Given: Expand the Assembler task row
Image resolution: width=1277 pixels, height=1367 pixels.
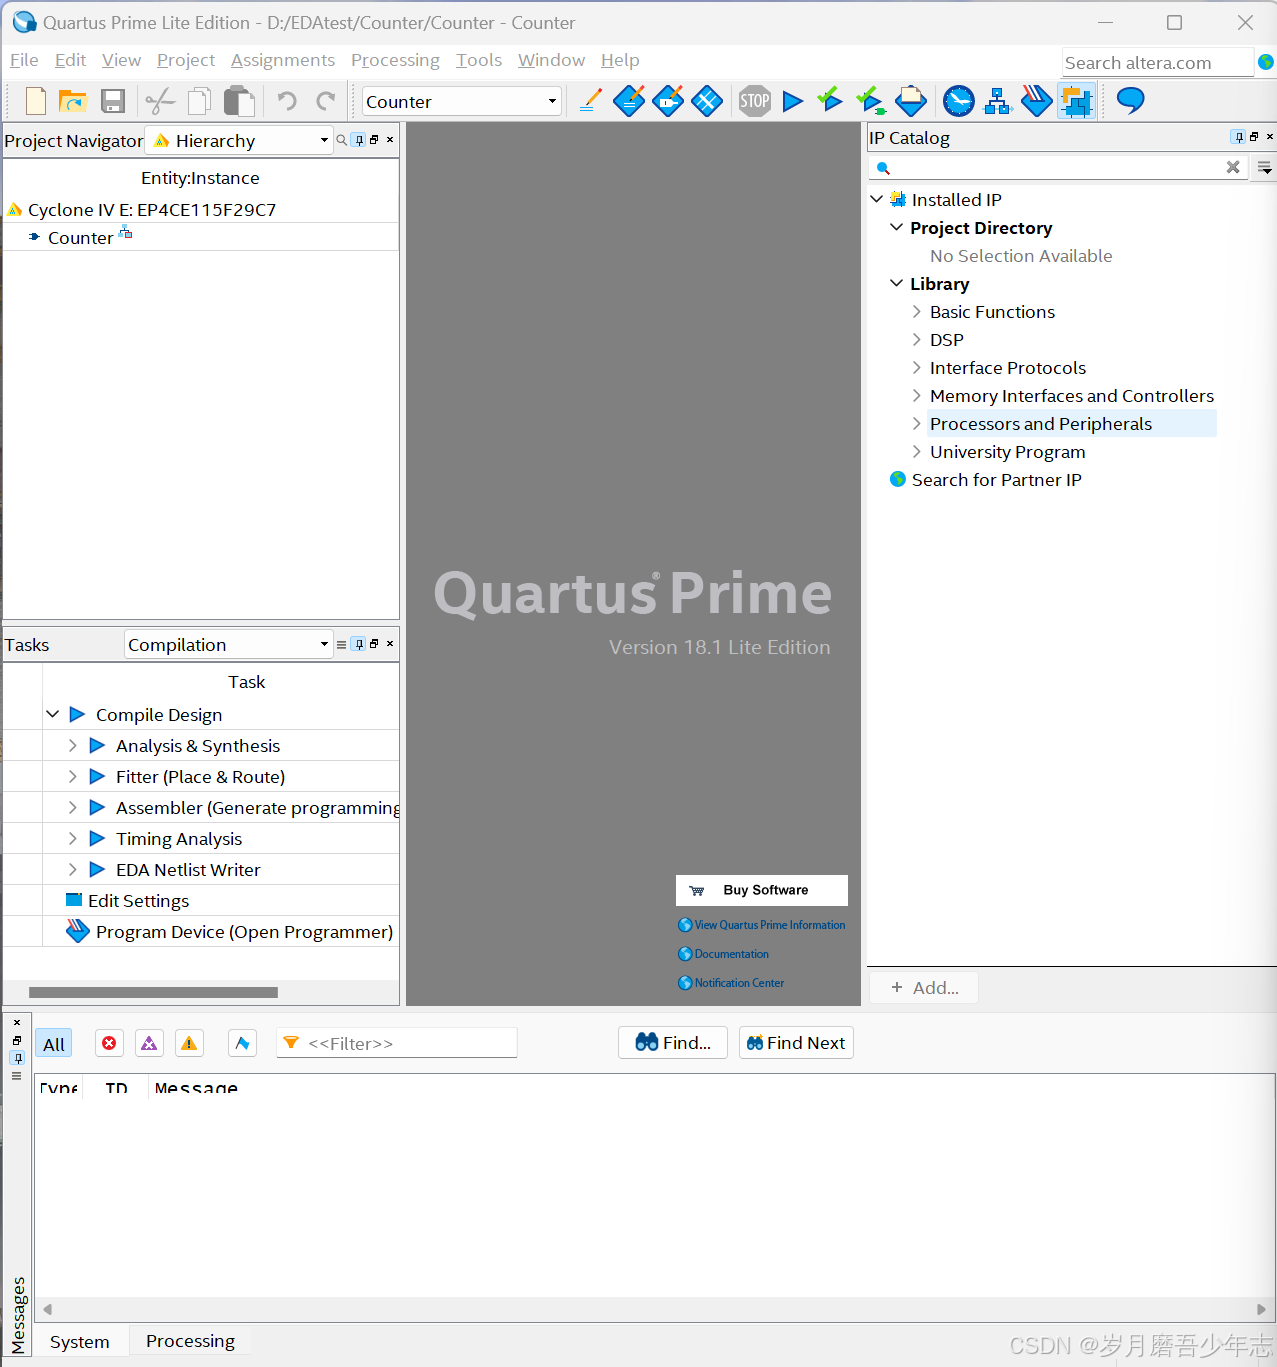Looking at the screenshot, I should coord(72,807).
